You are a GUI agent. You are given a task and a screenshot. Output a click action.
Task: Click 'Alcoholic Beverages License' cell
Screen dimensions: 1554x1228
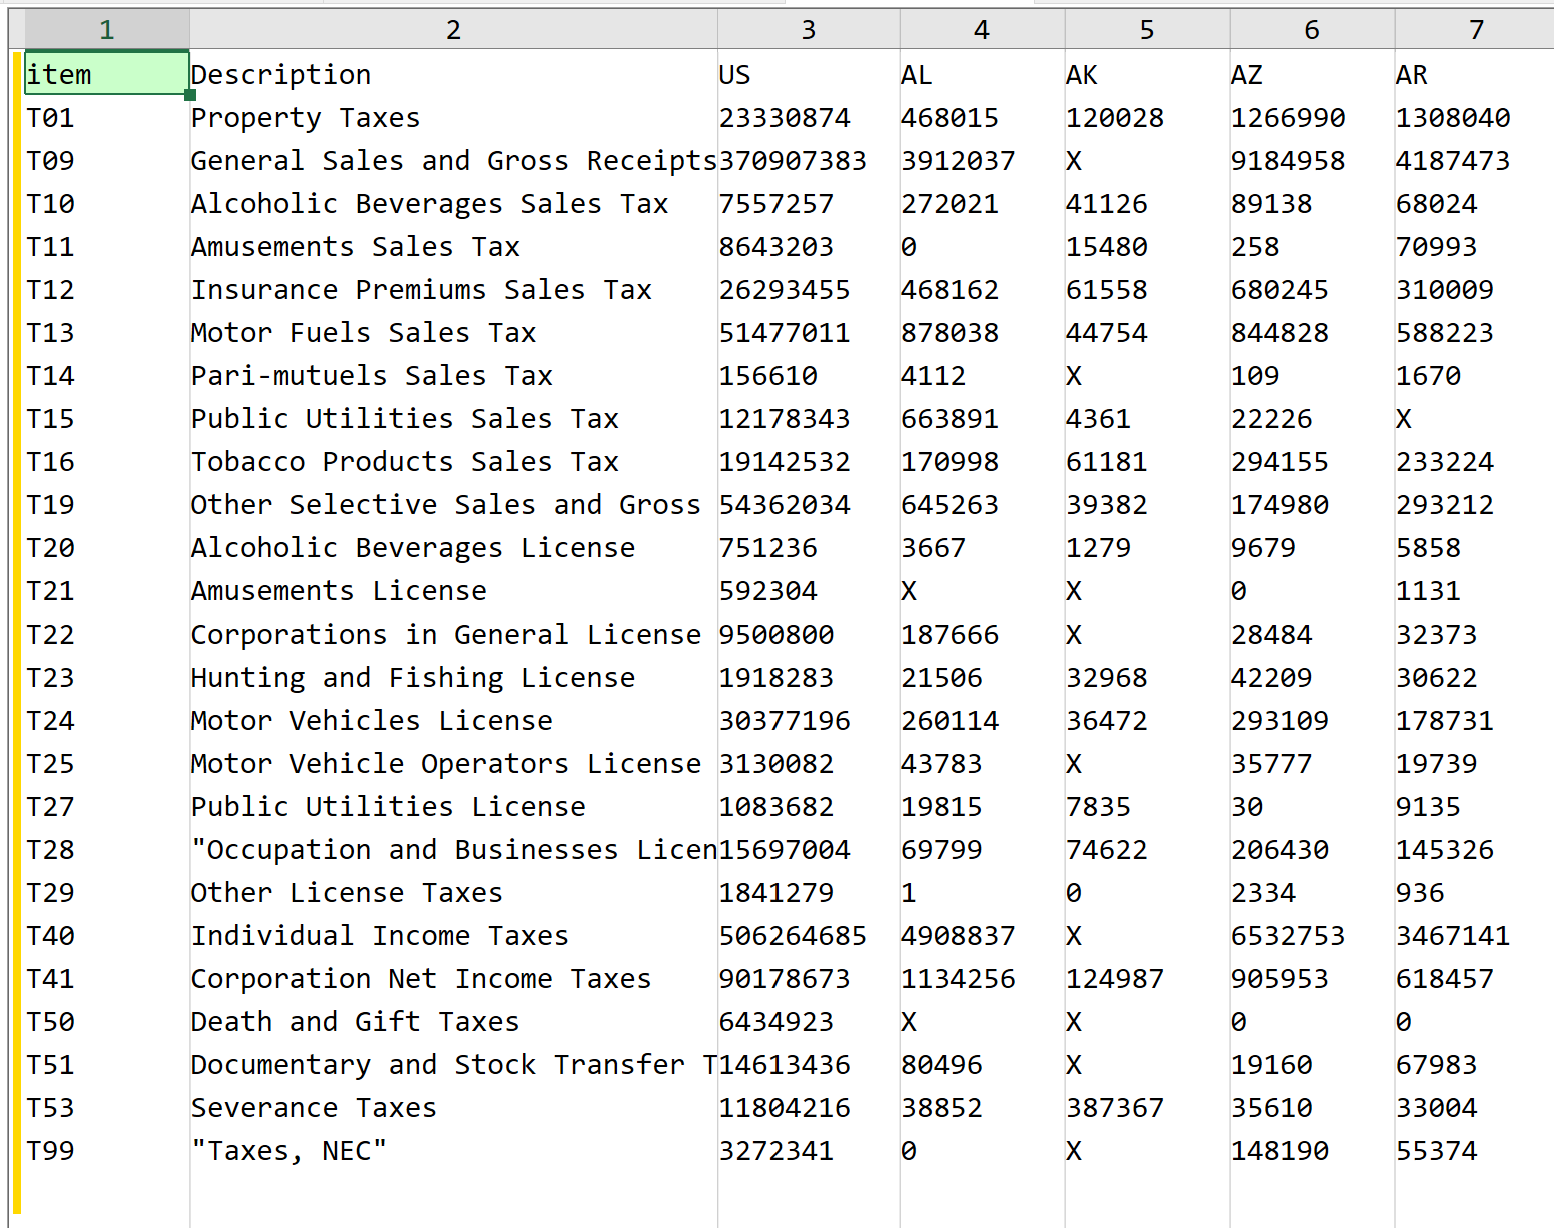pos(453,547)
